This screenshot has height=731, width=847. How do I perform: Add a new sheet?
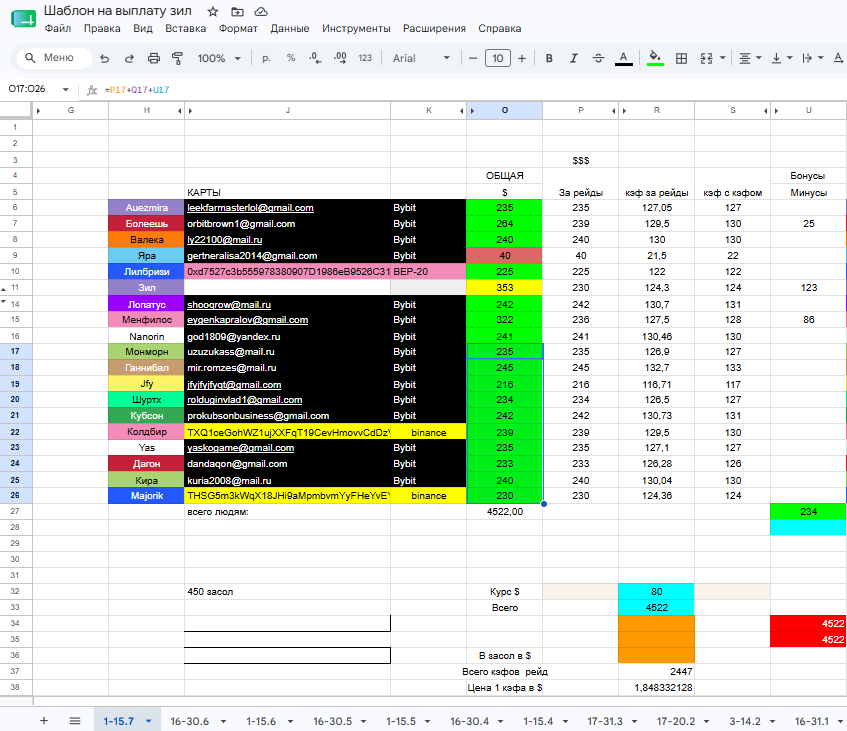(x=44, y=720)
